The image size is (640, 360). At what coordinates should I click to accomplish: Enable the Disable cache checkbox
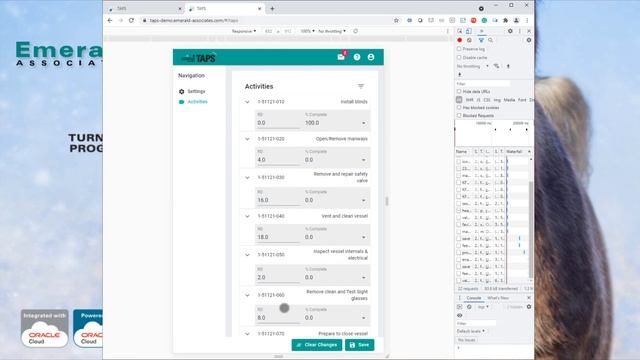[x=459, y=57]
